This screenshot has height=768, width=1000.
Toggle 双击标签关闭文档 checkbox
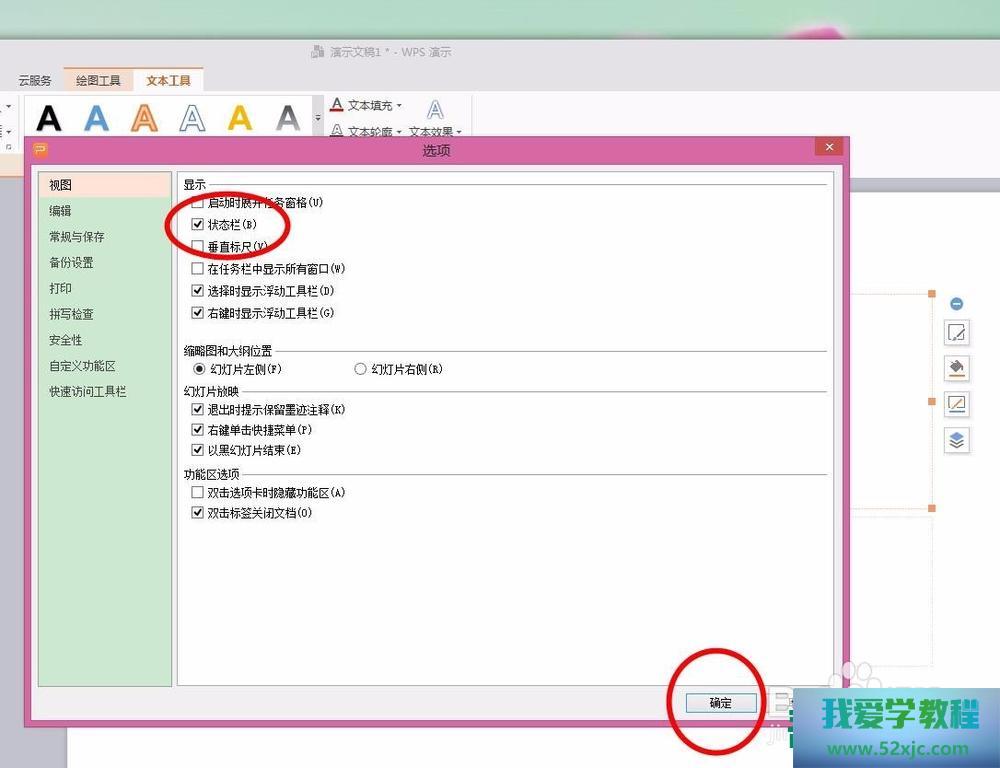point(197,513)
